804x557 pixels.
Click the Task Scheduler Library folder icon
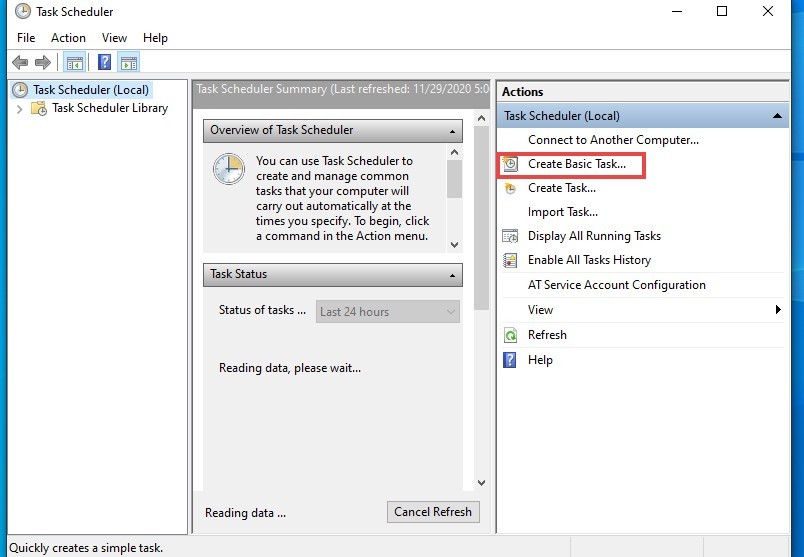pyautogui.click(x=39, y=108)
